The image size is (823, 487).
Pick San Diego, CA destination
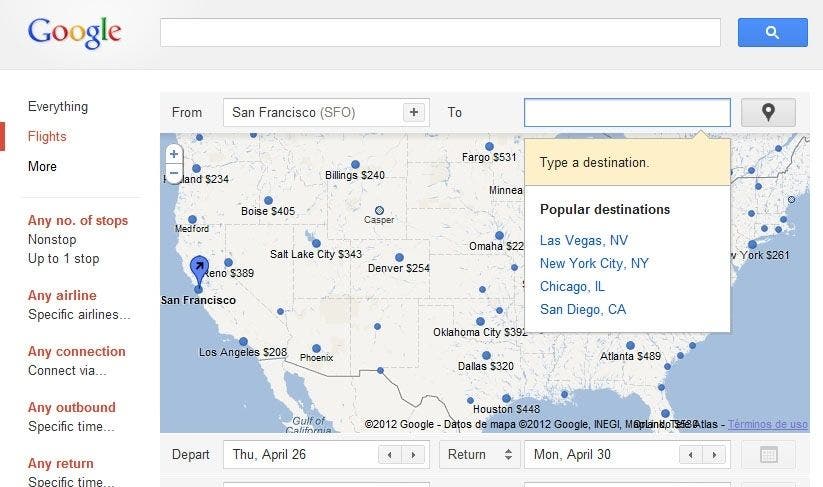583,310
